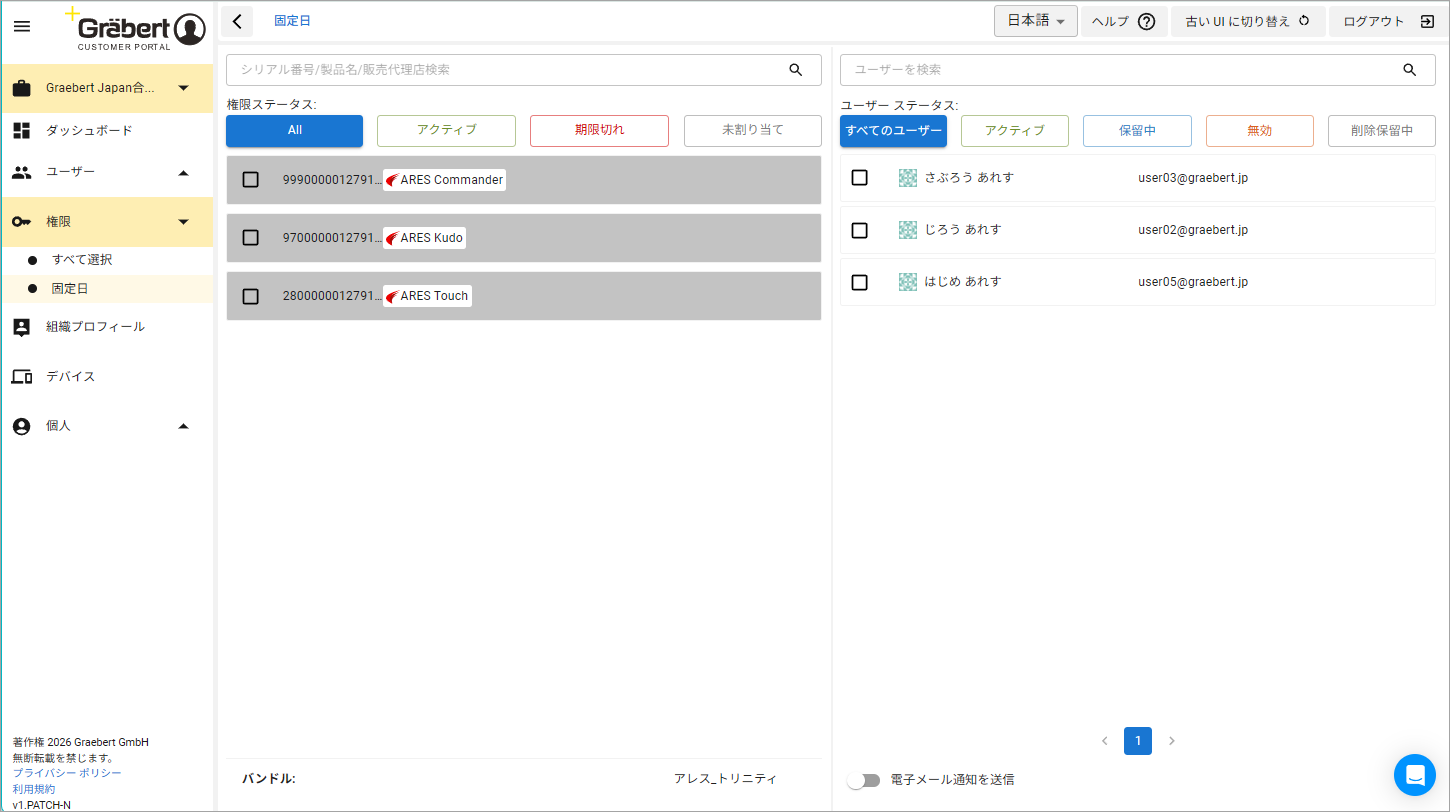Filter users by 削除保留中 status

1382,131
